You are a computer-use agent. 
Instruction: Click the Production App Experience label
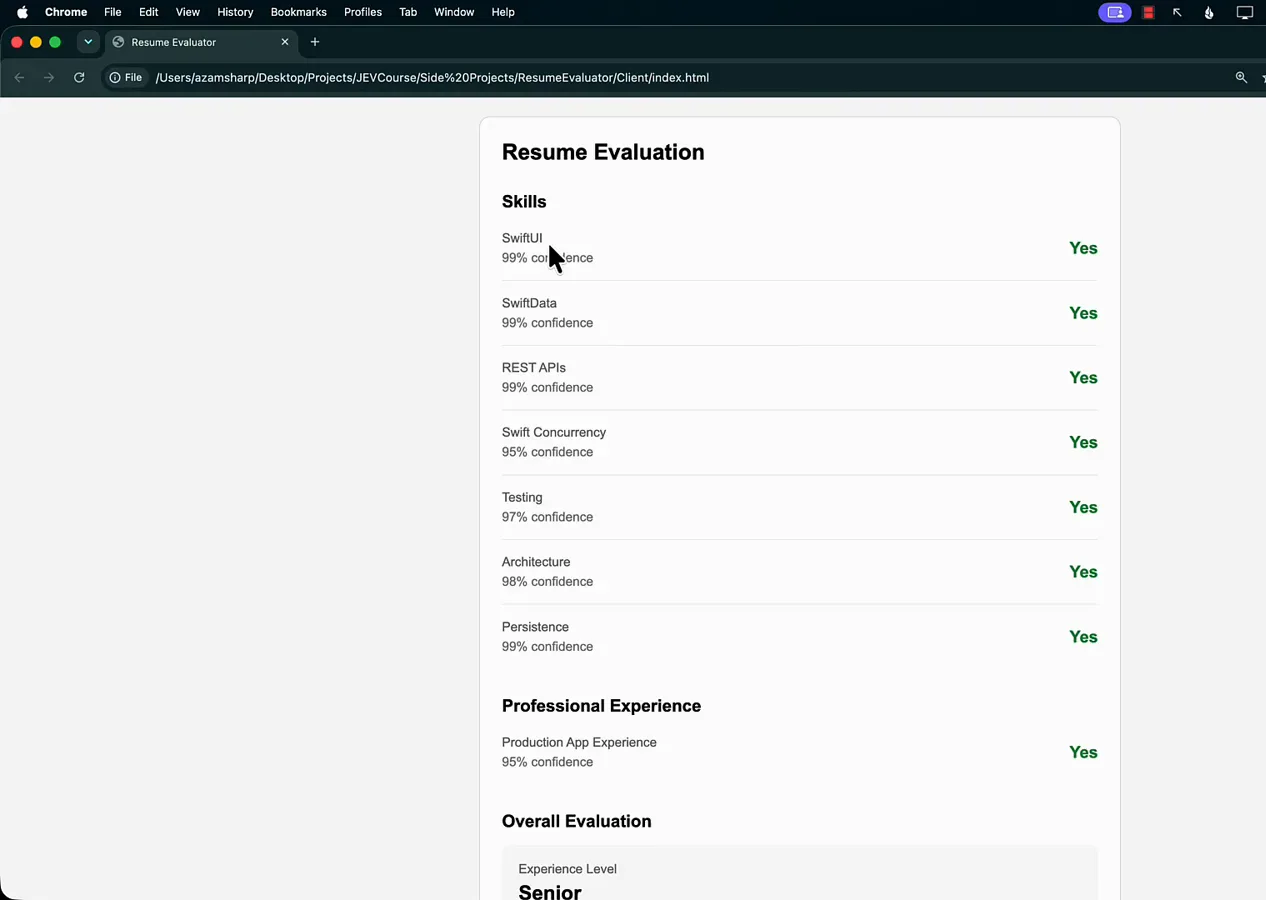point(579,742)
